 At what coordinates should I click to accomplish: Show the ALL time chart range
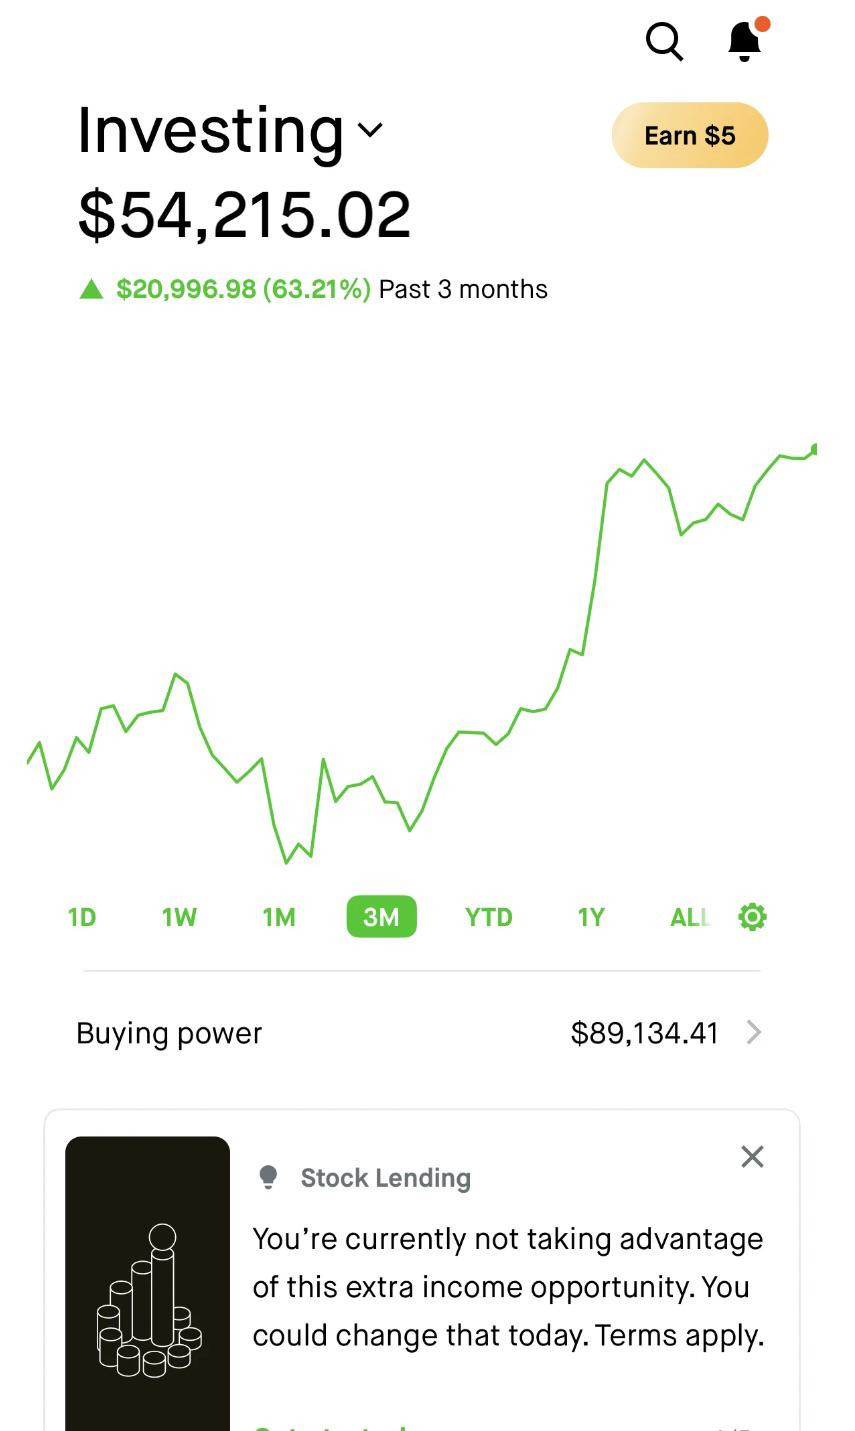pos(690,917)
